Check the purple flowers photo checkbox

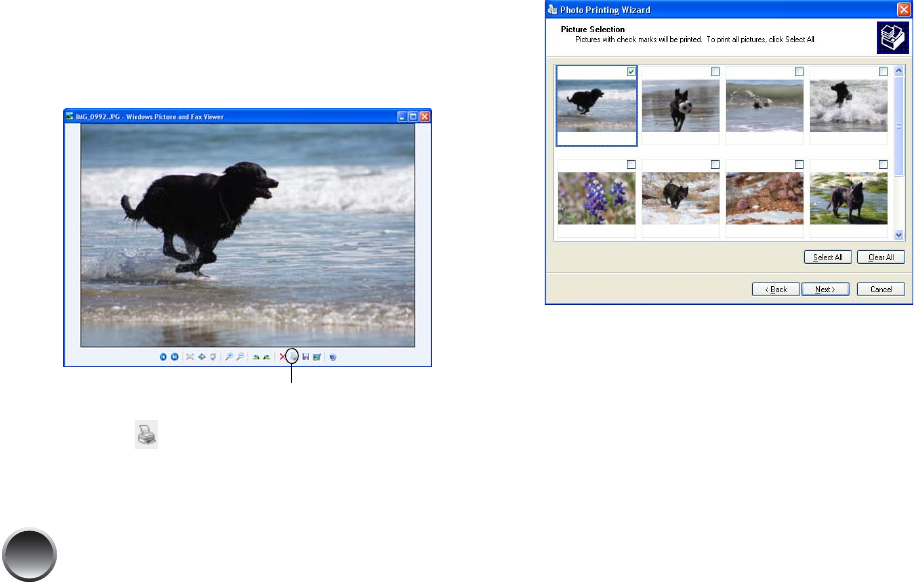630,164
